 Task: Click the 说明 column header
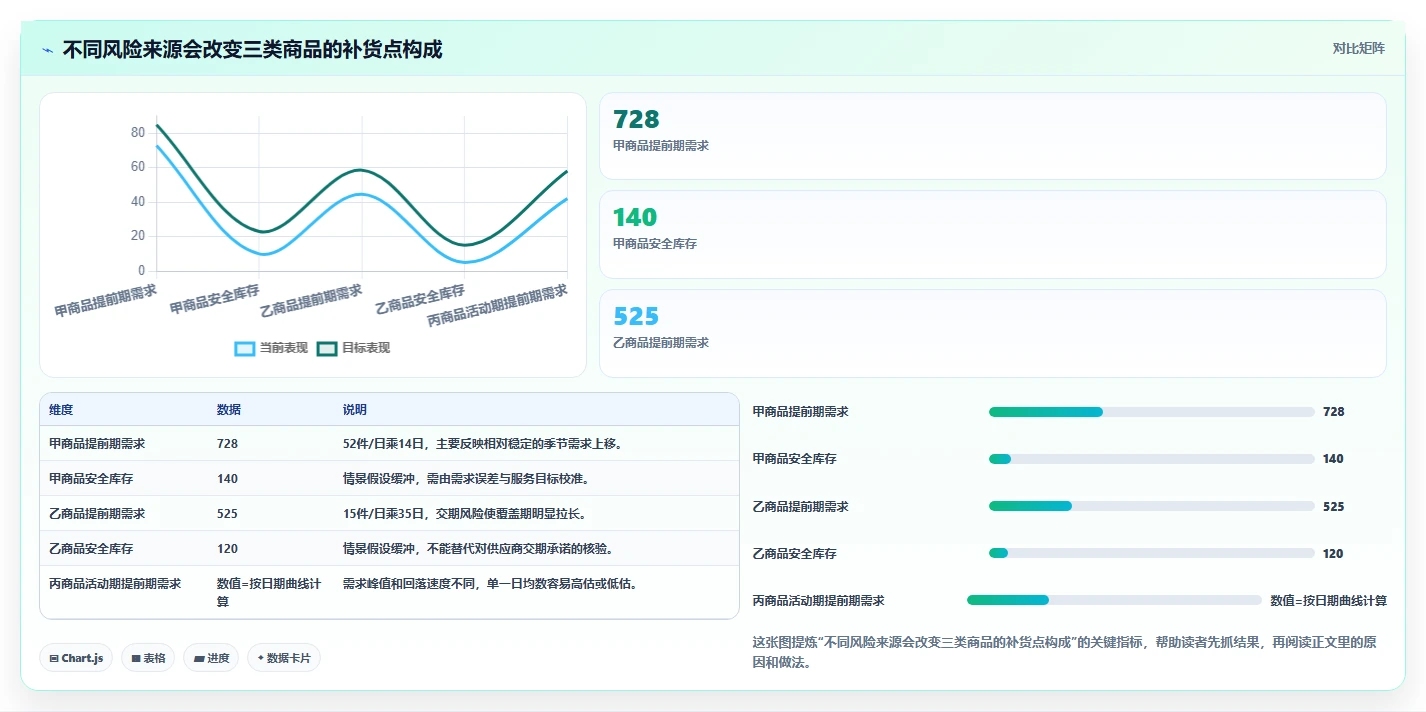pyautogui.click(x=355, y=410)
